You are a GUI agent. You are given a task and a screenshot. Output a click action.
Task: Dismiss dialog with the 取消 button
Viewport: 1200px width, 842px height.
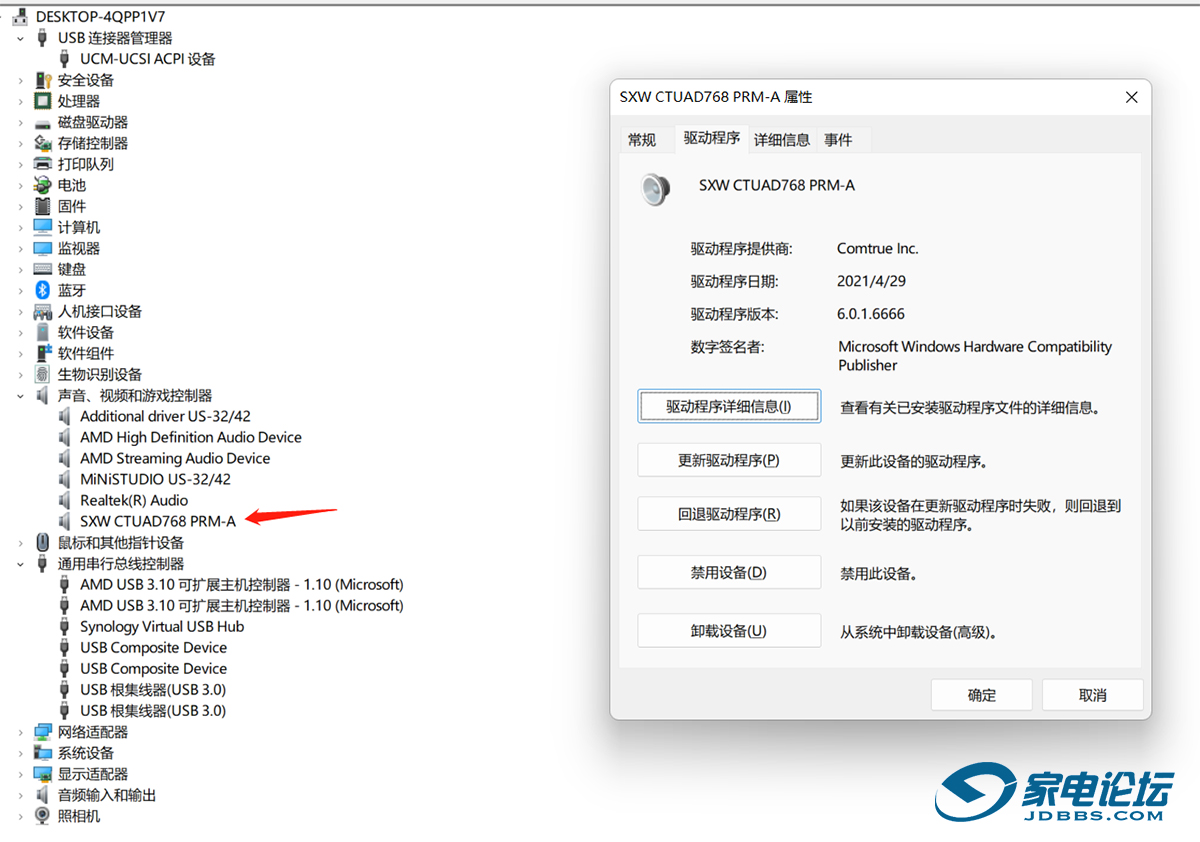pos(1093,695)
